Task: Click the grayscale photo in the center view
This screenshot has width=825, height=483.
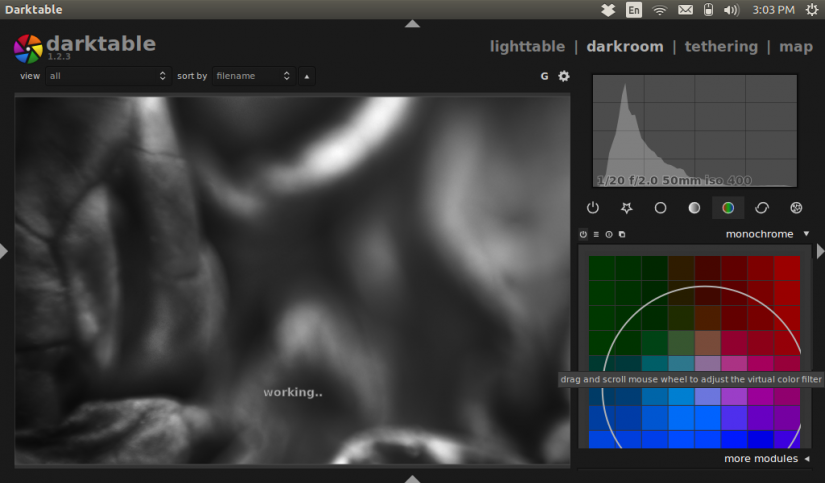Action: pyautogui.click(x=293, y=280)
